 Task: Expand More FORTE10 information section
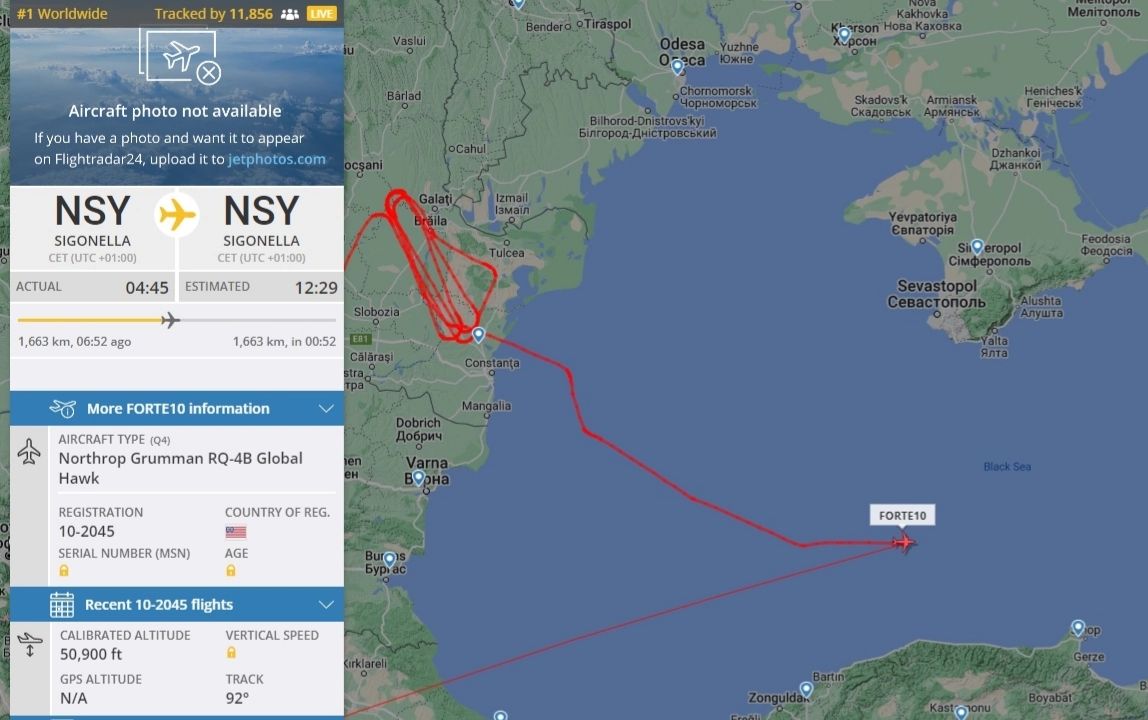[x=176, y=409]
